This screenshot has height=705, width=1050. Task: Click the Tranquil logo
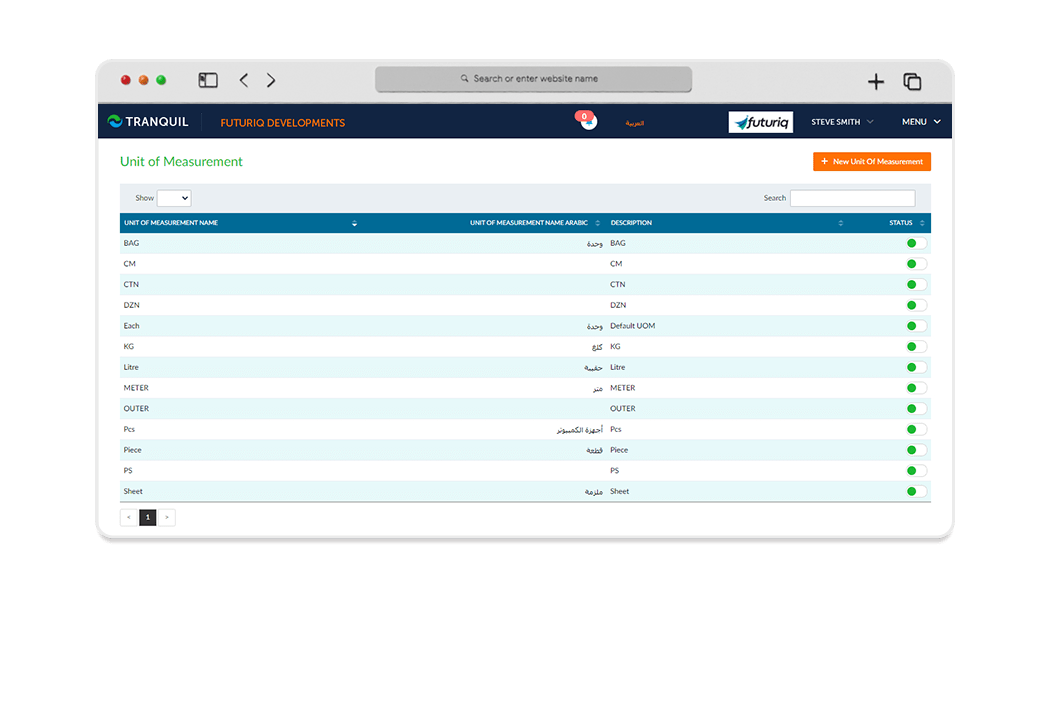pos(147,121)
